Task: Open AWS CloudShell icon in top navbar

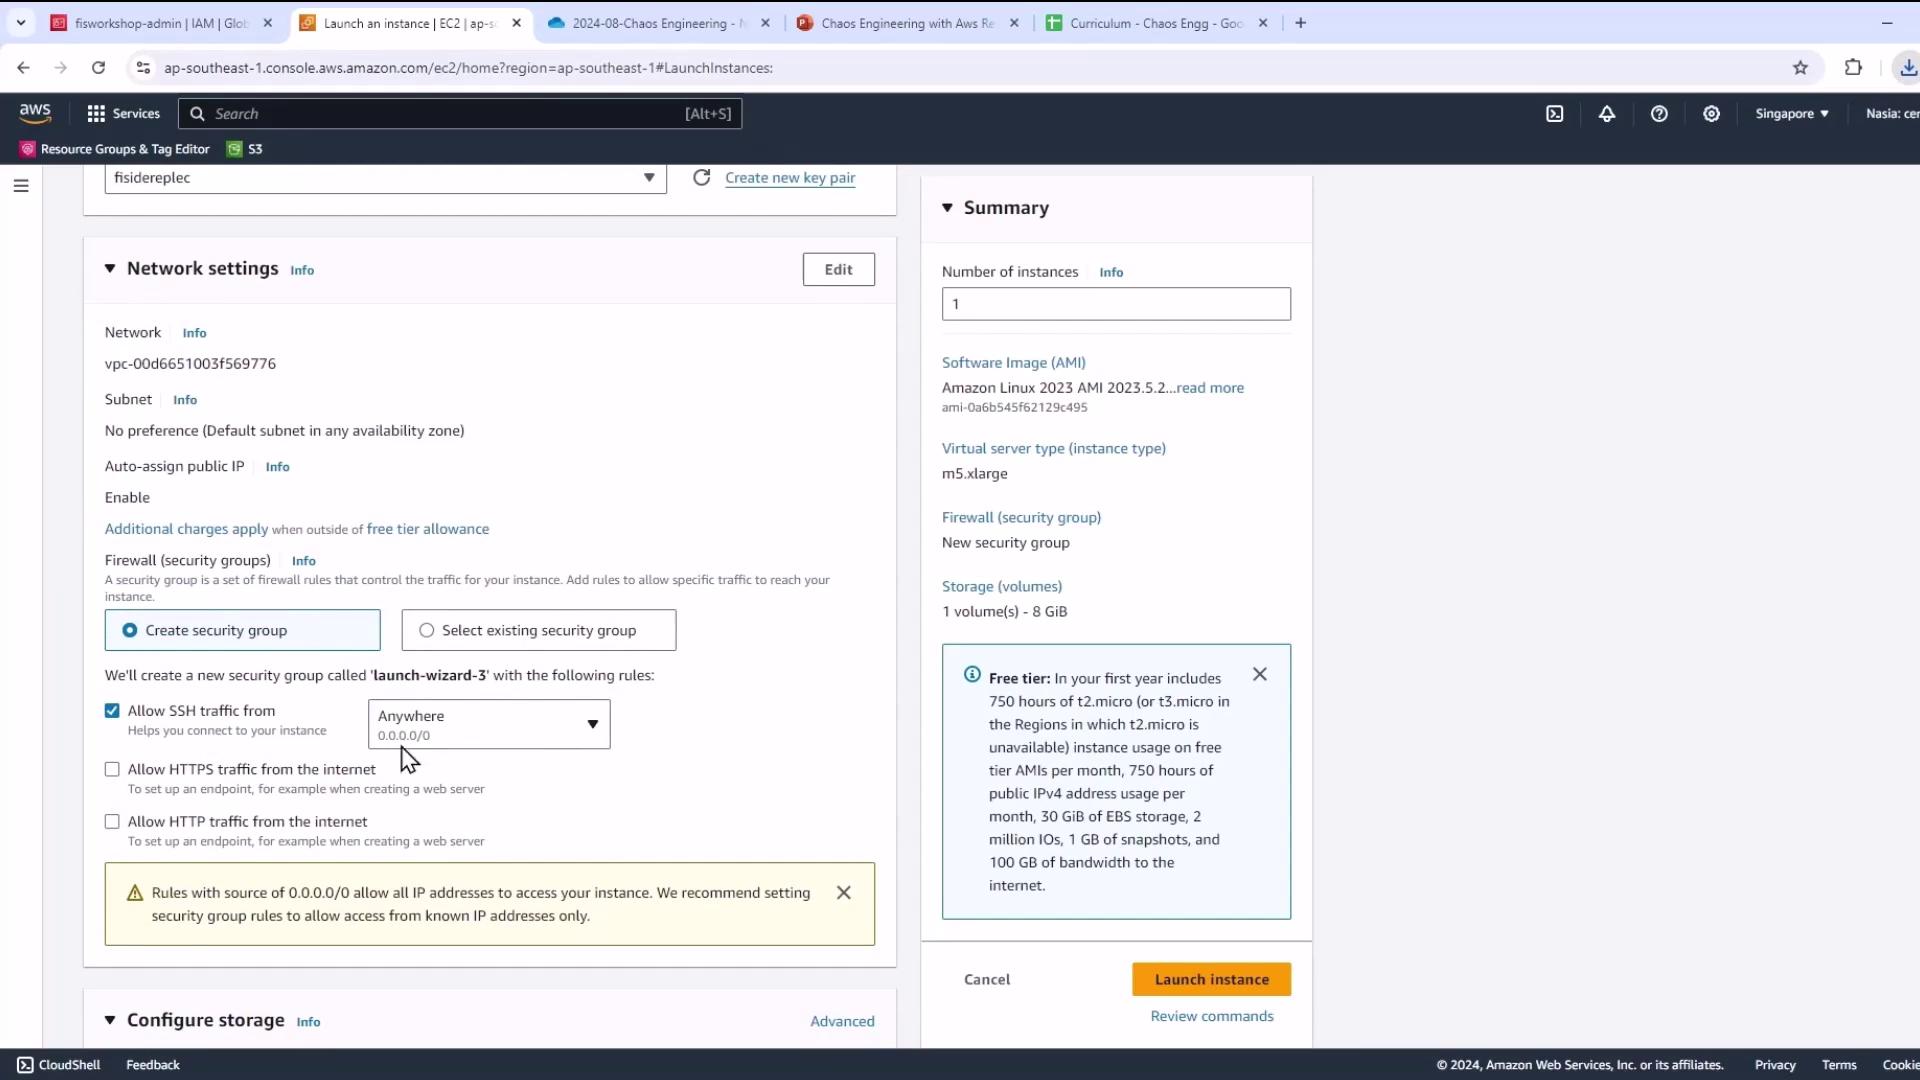Action: (1554, 114)
